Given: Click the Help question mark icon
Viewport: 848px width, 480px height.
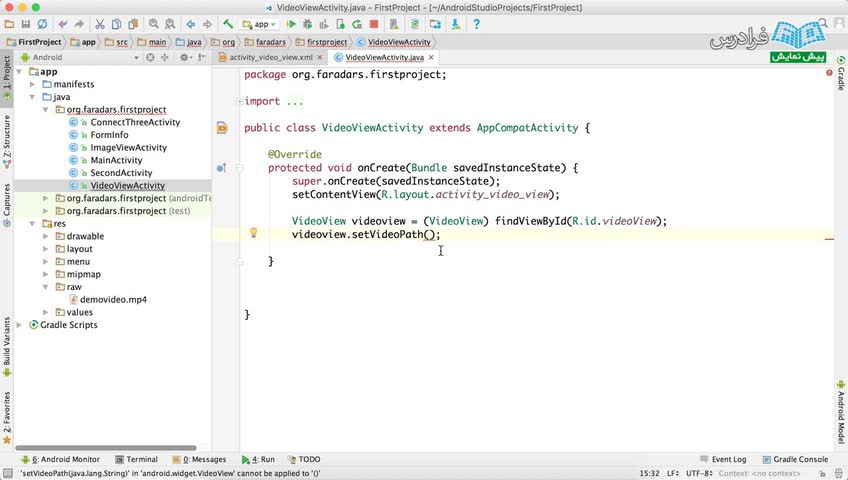Looking at the screenshot, I should [x=476, y=24].
